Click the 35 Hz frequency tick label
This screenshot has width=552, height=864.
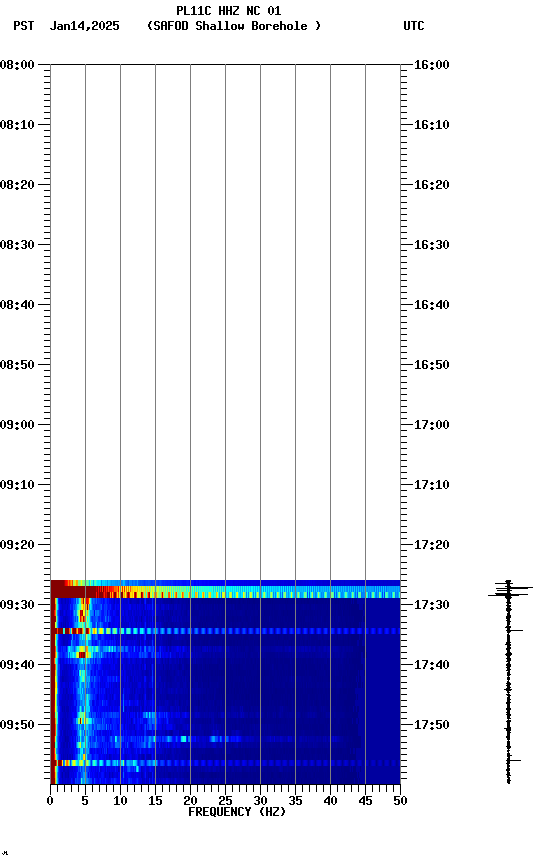click(x=295, y=801)
